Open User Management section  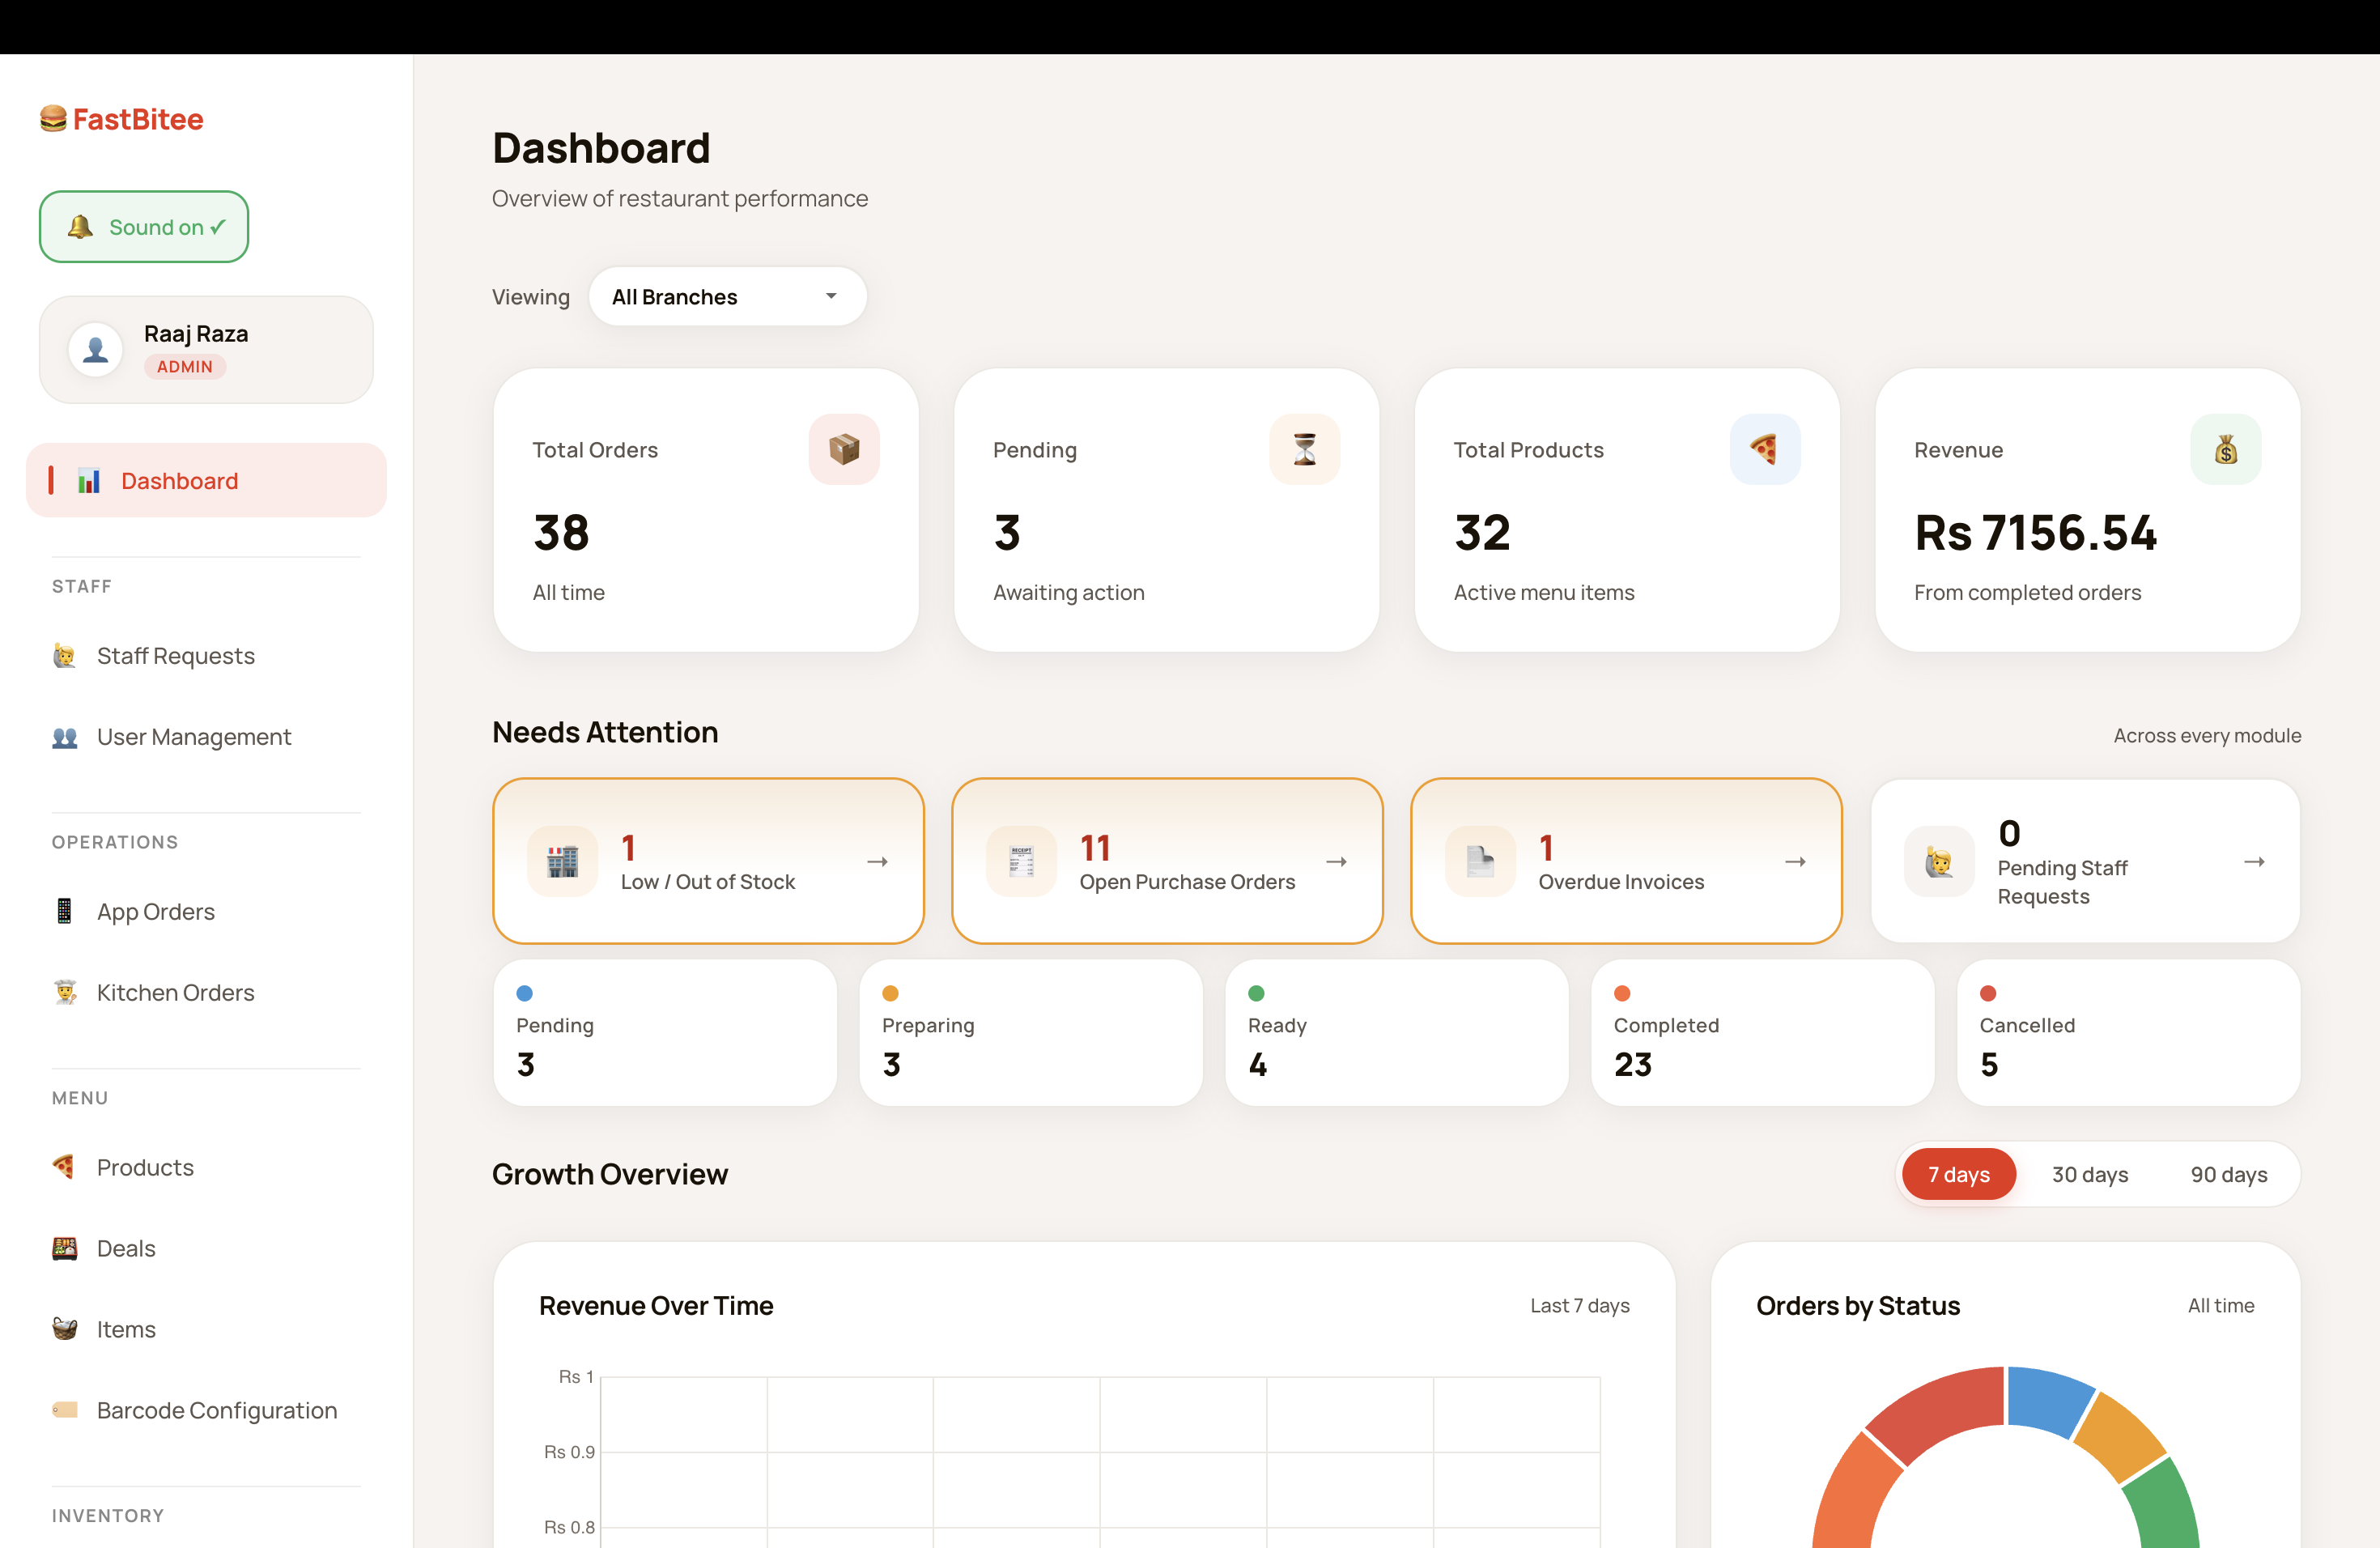206,737
